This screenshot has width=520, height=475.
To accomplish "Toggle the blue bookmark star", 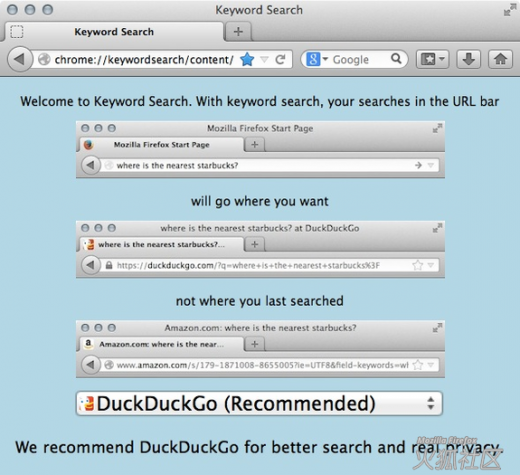I will 247,59.
